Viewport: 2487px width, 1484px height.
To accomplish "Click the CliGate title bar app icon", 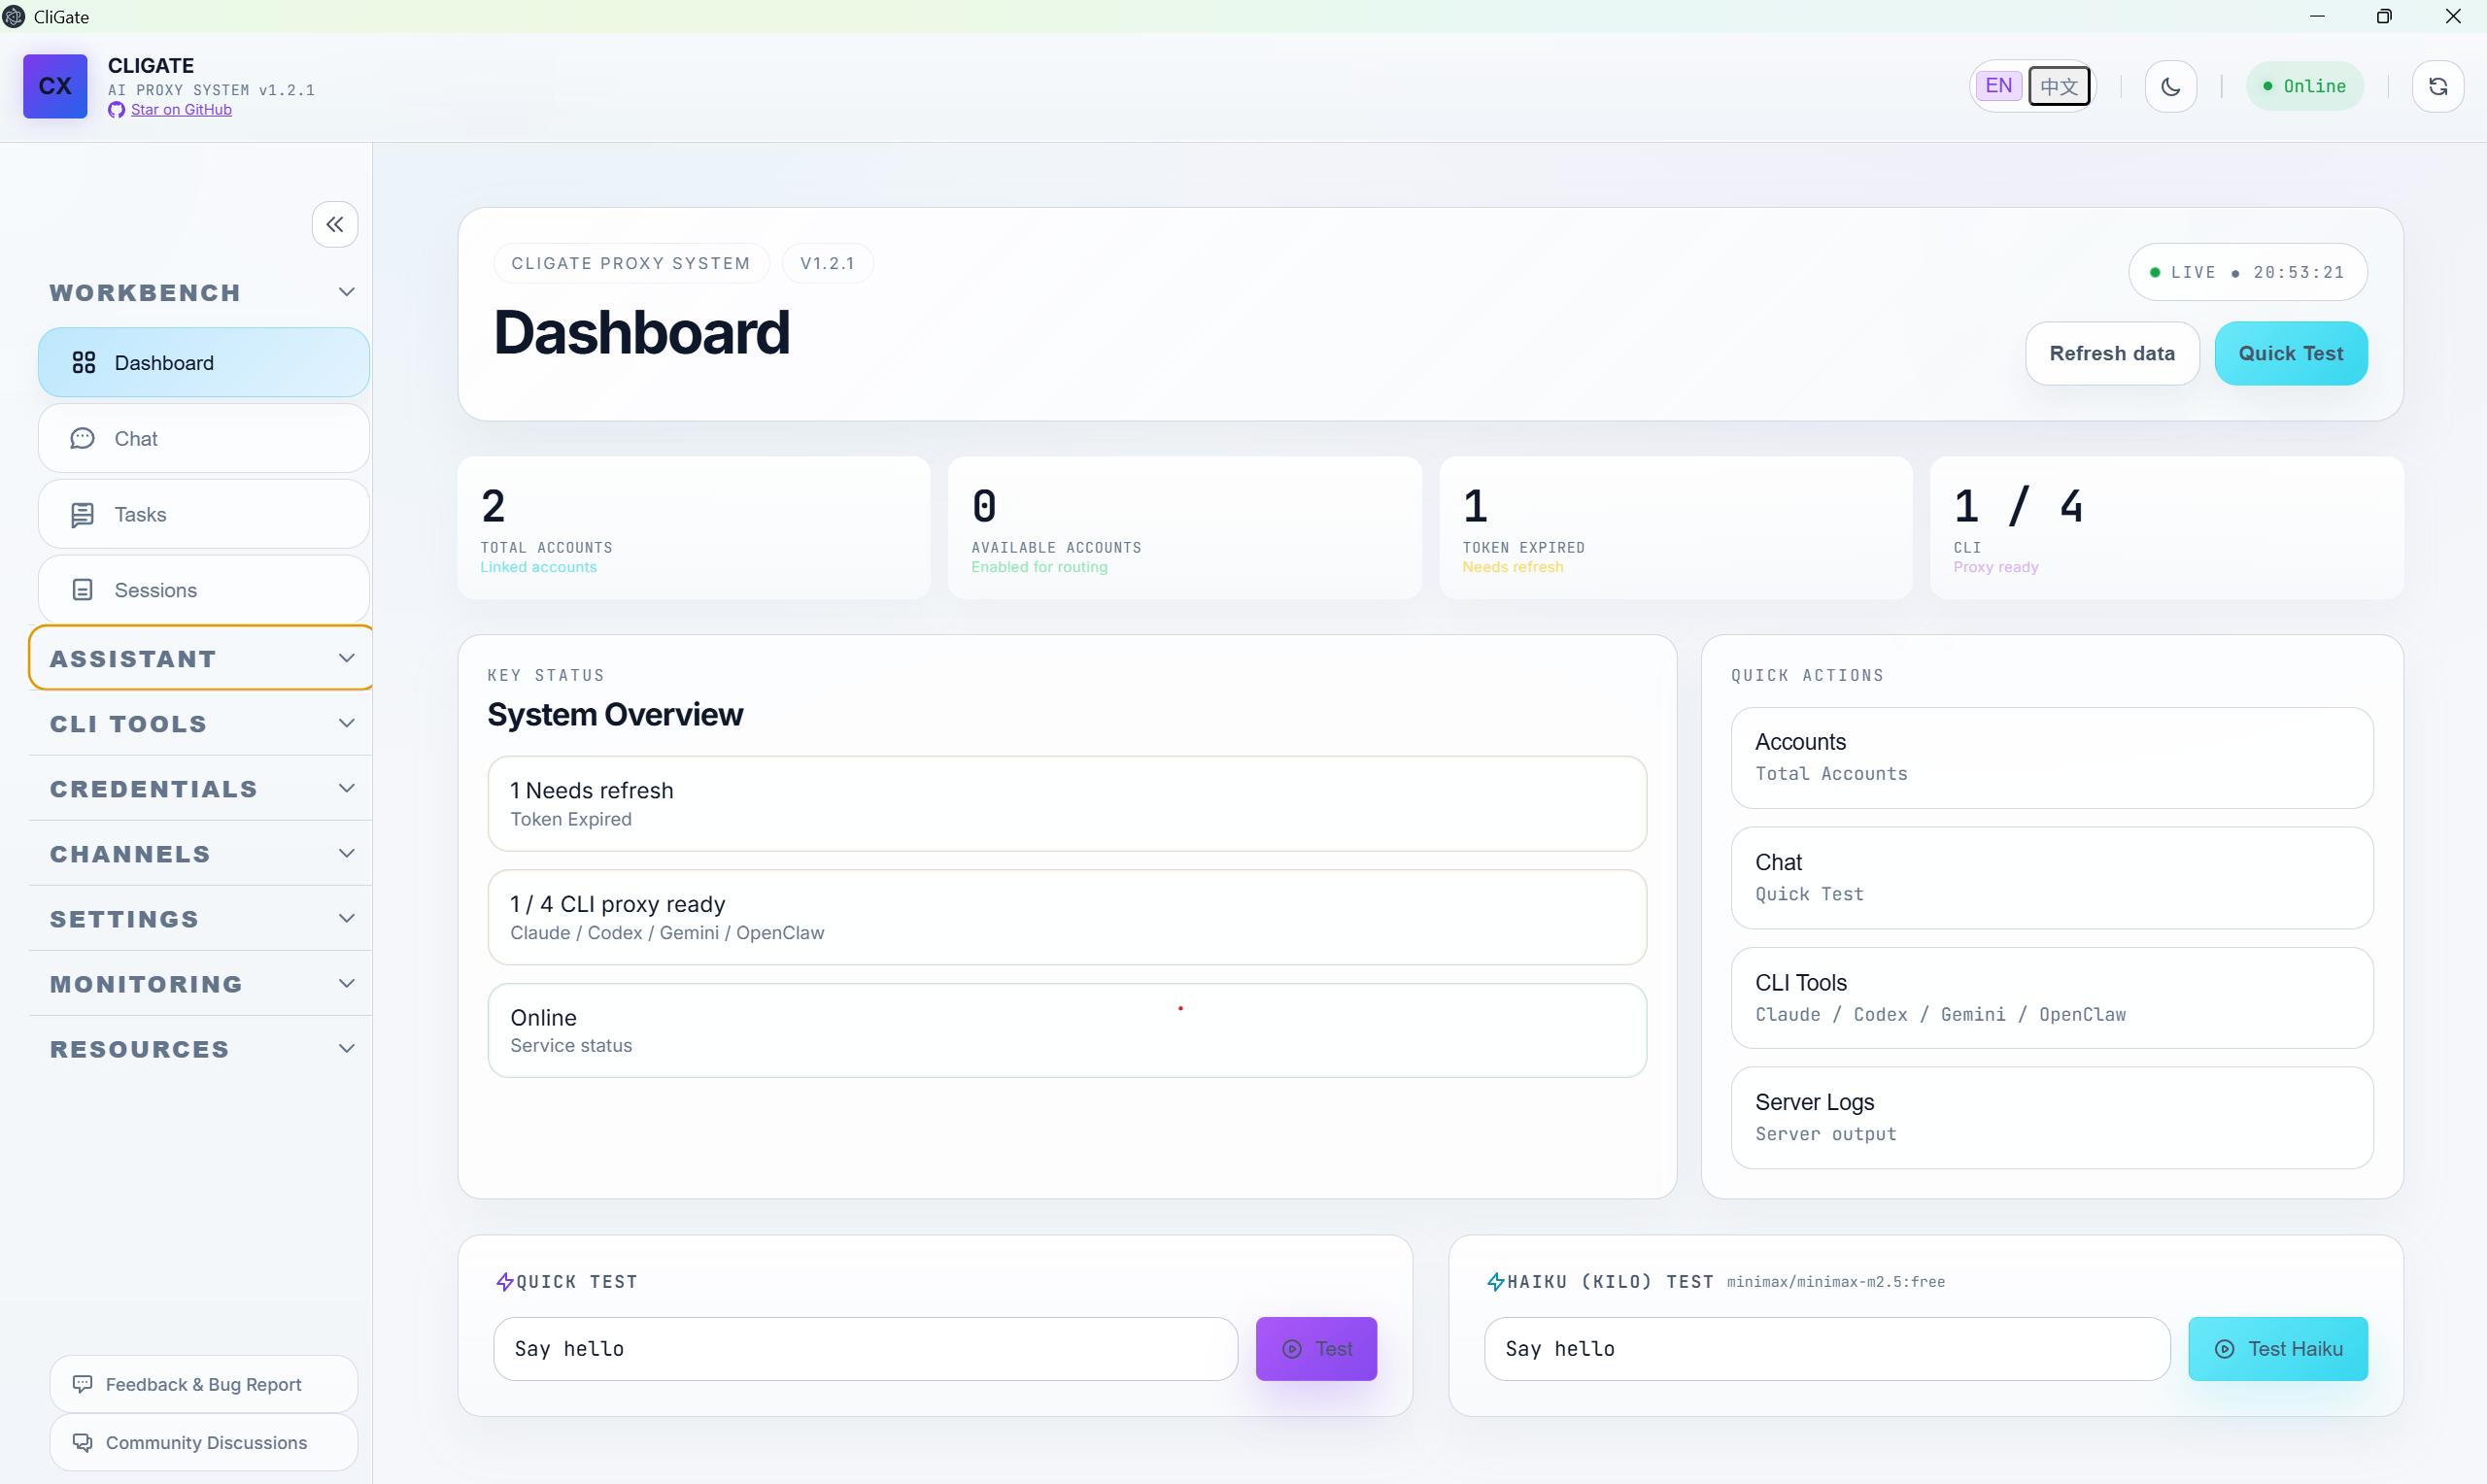I will coord(14,16).
